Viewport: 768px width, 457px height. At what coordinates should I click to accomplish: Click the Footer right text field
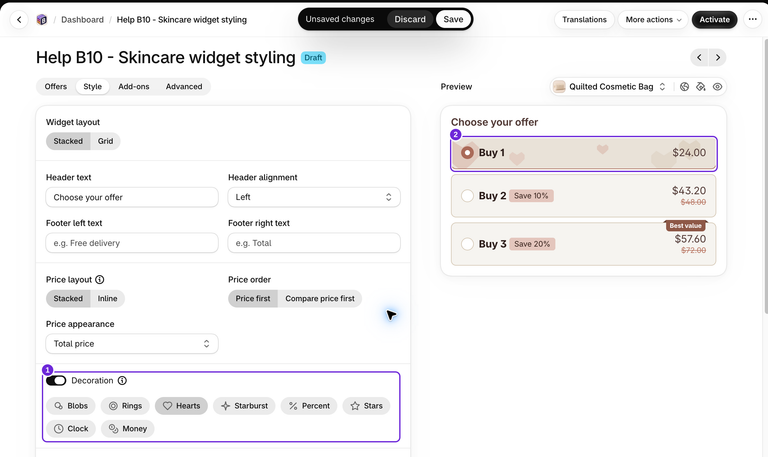[x=314, y=243]
